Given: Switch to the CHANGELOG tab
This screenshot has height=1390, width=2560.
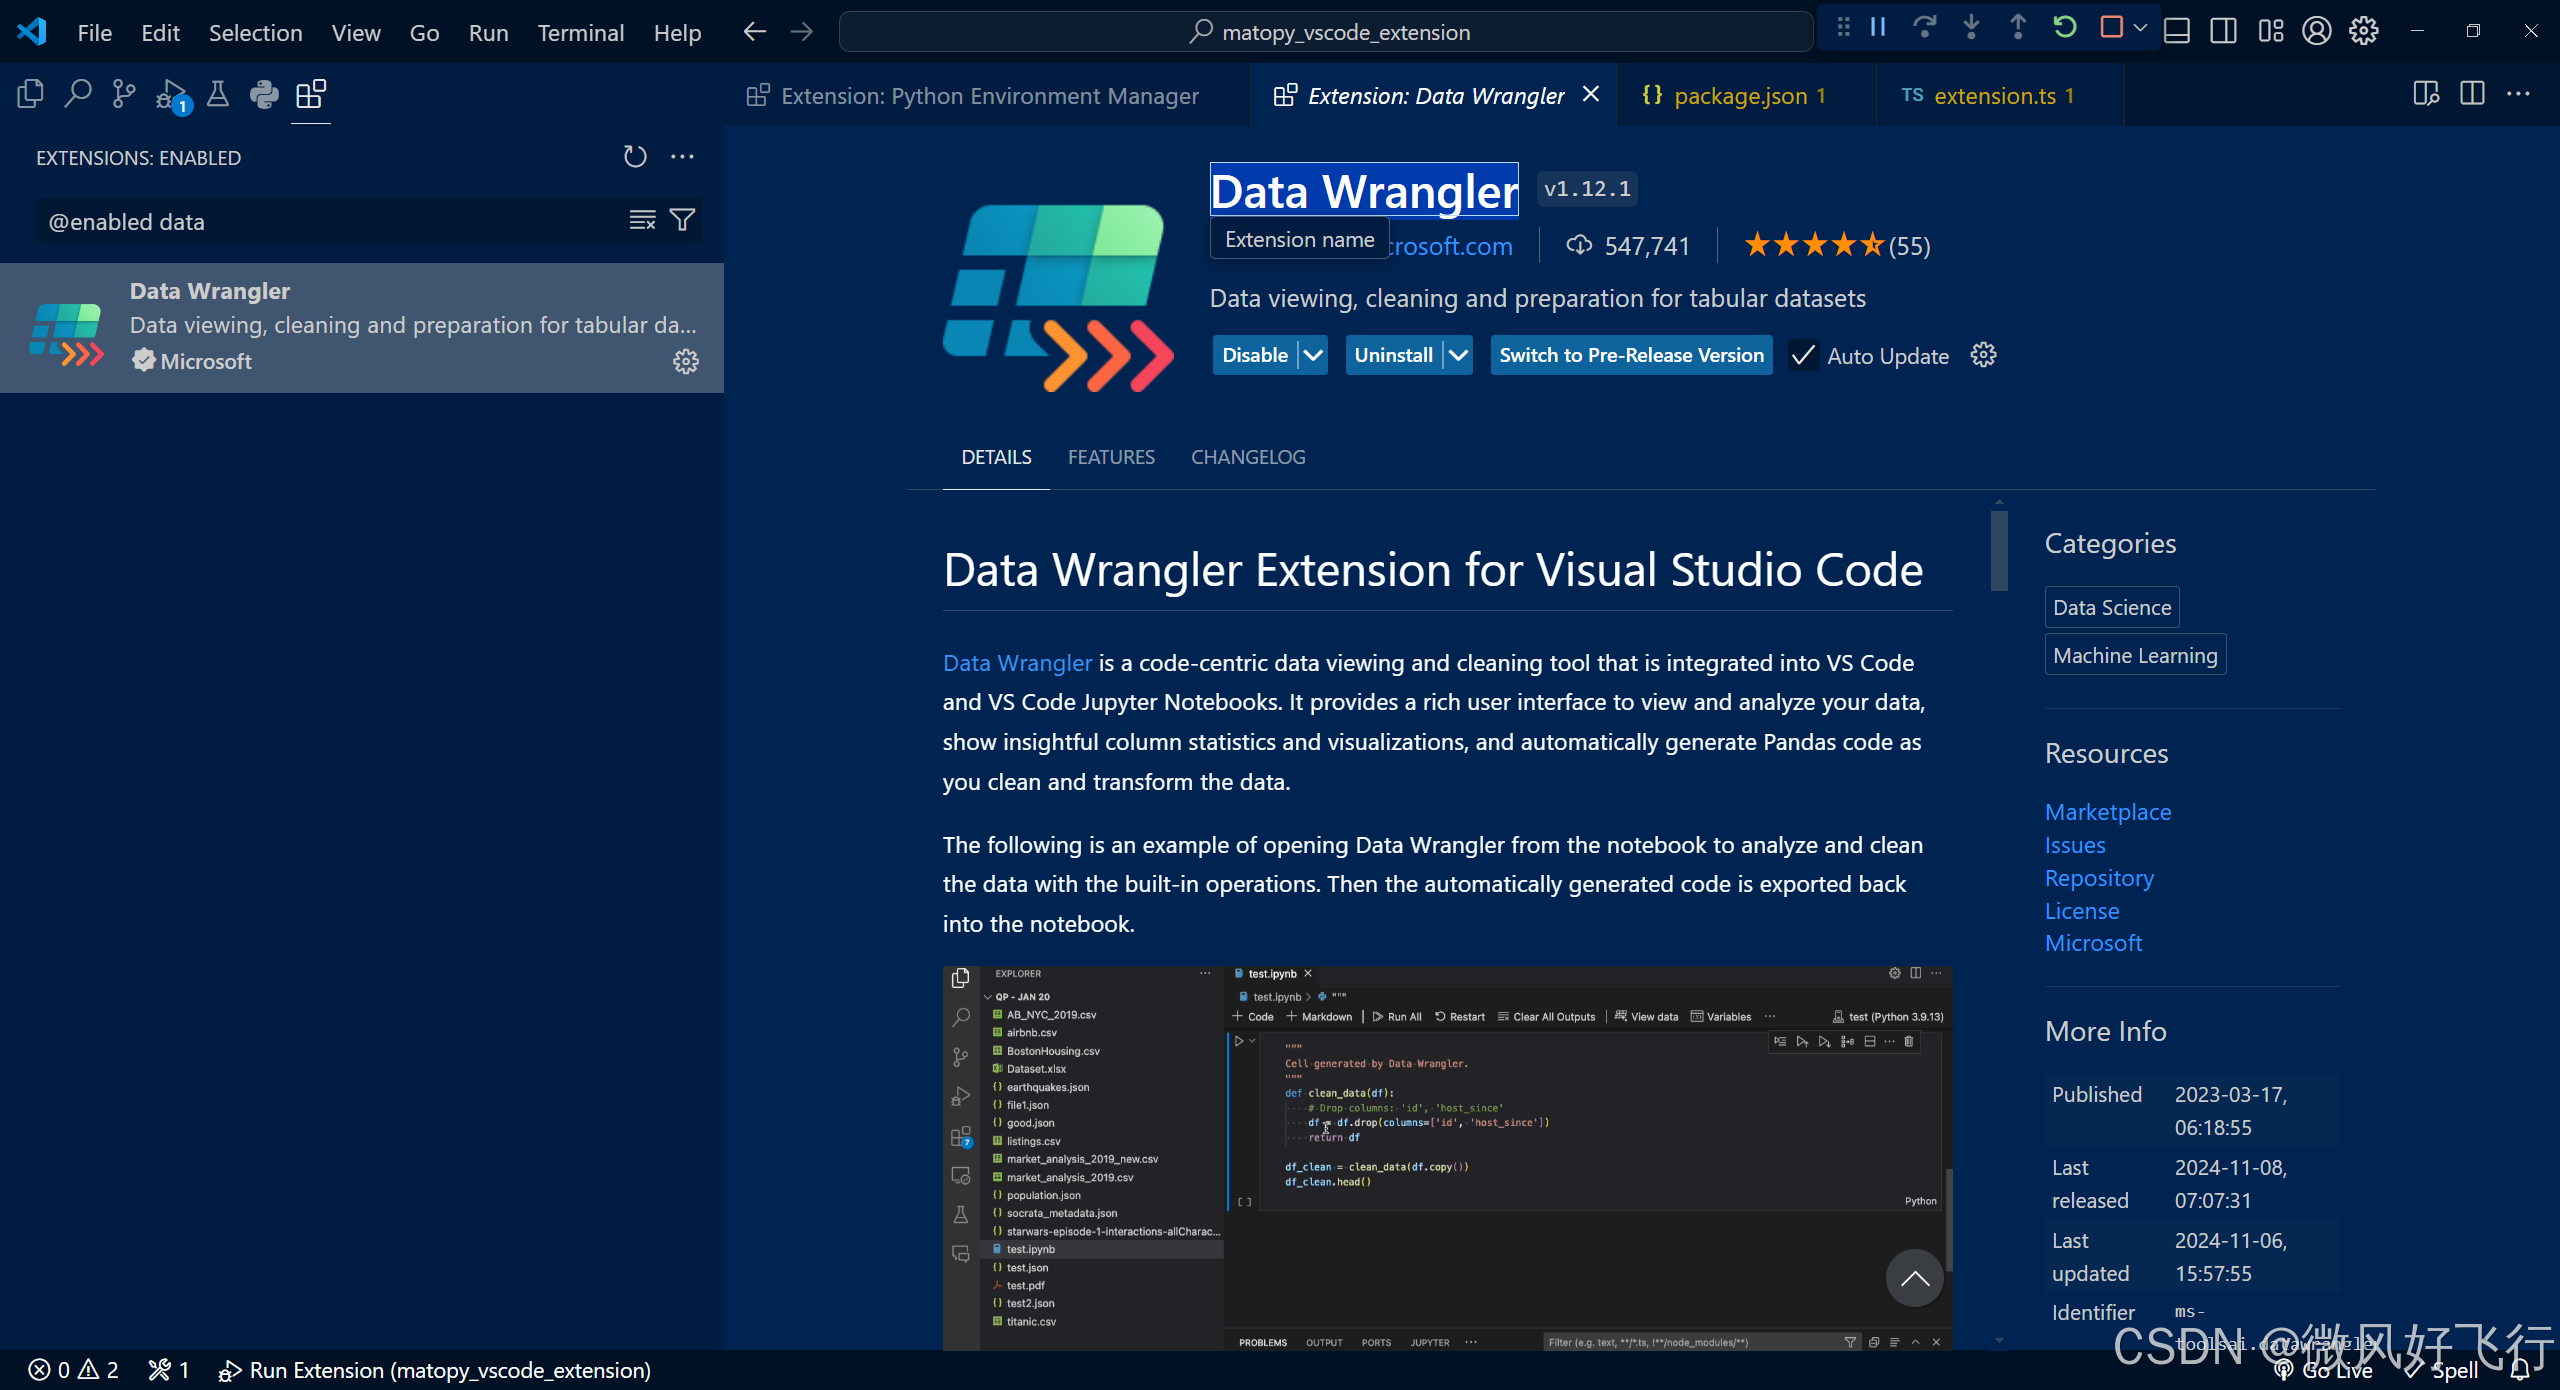Looking at the screenshot, I should 1247,457.
